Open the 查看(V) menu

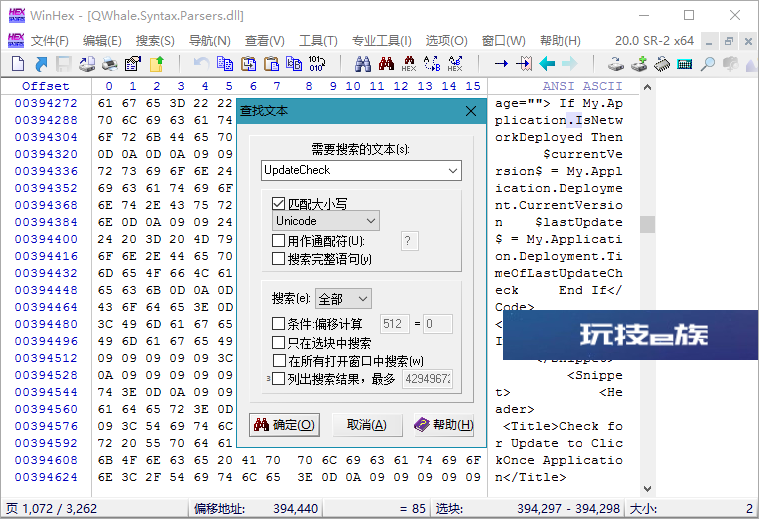click(x=264, y=41)
